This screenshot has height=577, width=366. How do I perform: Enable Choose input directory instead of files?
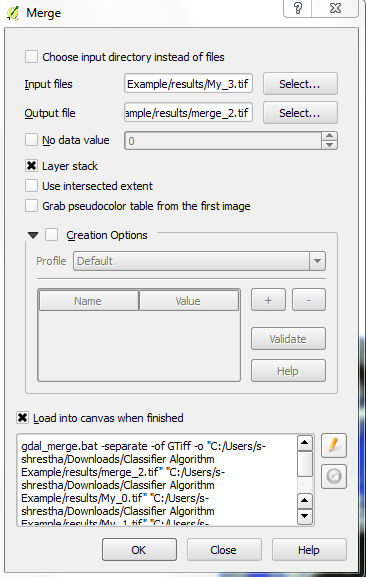pos(31,57)
